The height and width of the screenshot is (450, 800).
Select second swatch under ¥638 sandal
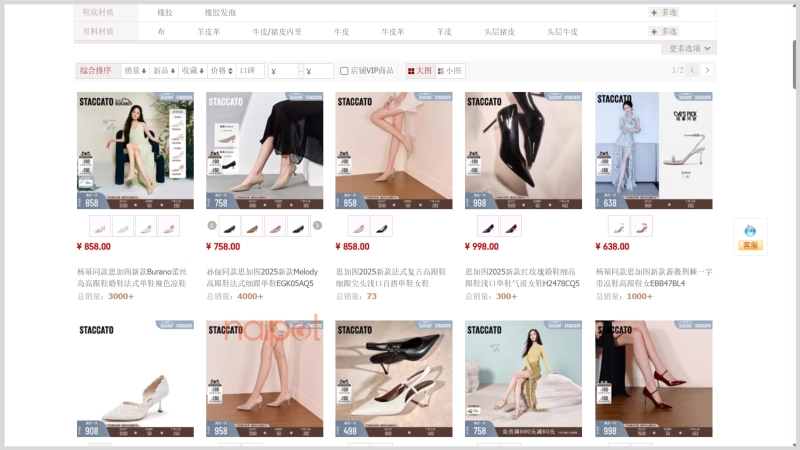click(642, 226)
